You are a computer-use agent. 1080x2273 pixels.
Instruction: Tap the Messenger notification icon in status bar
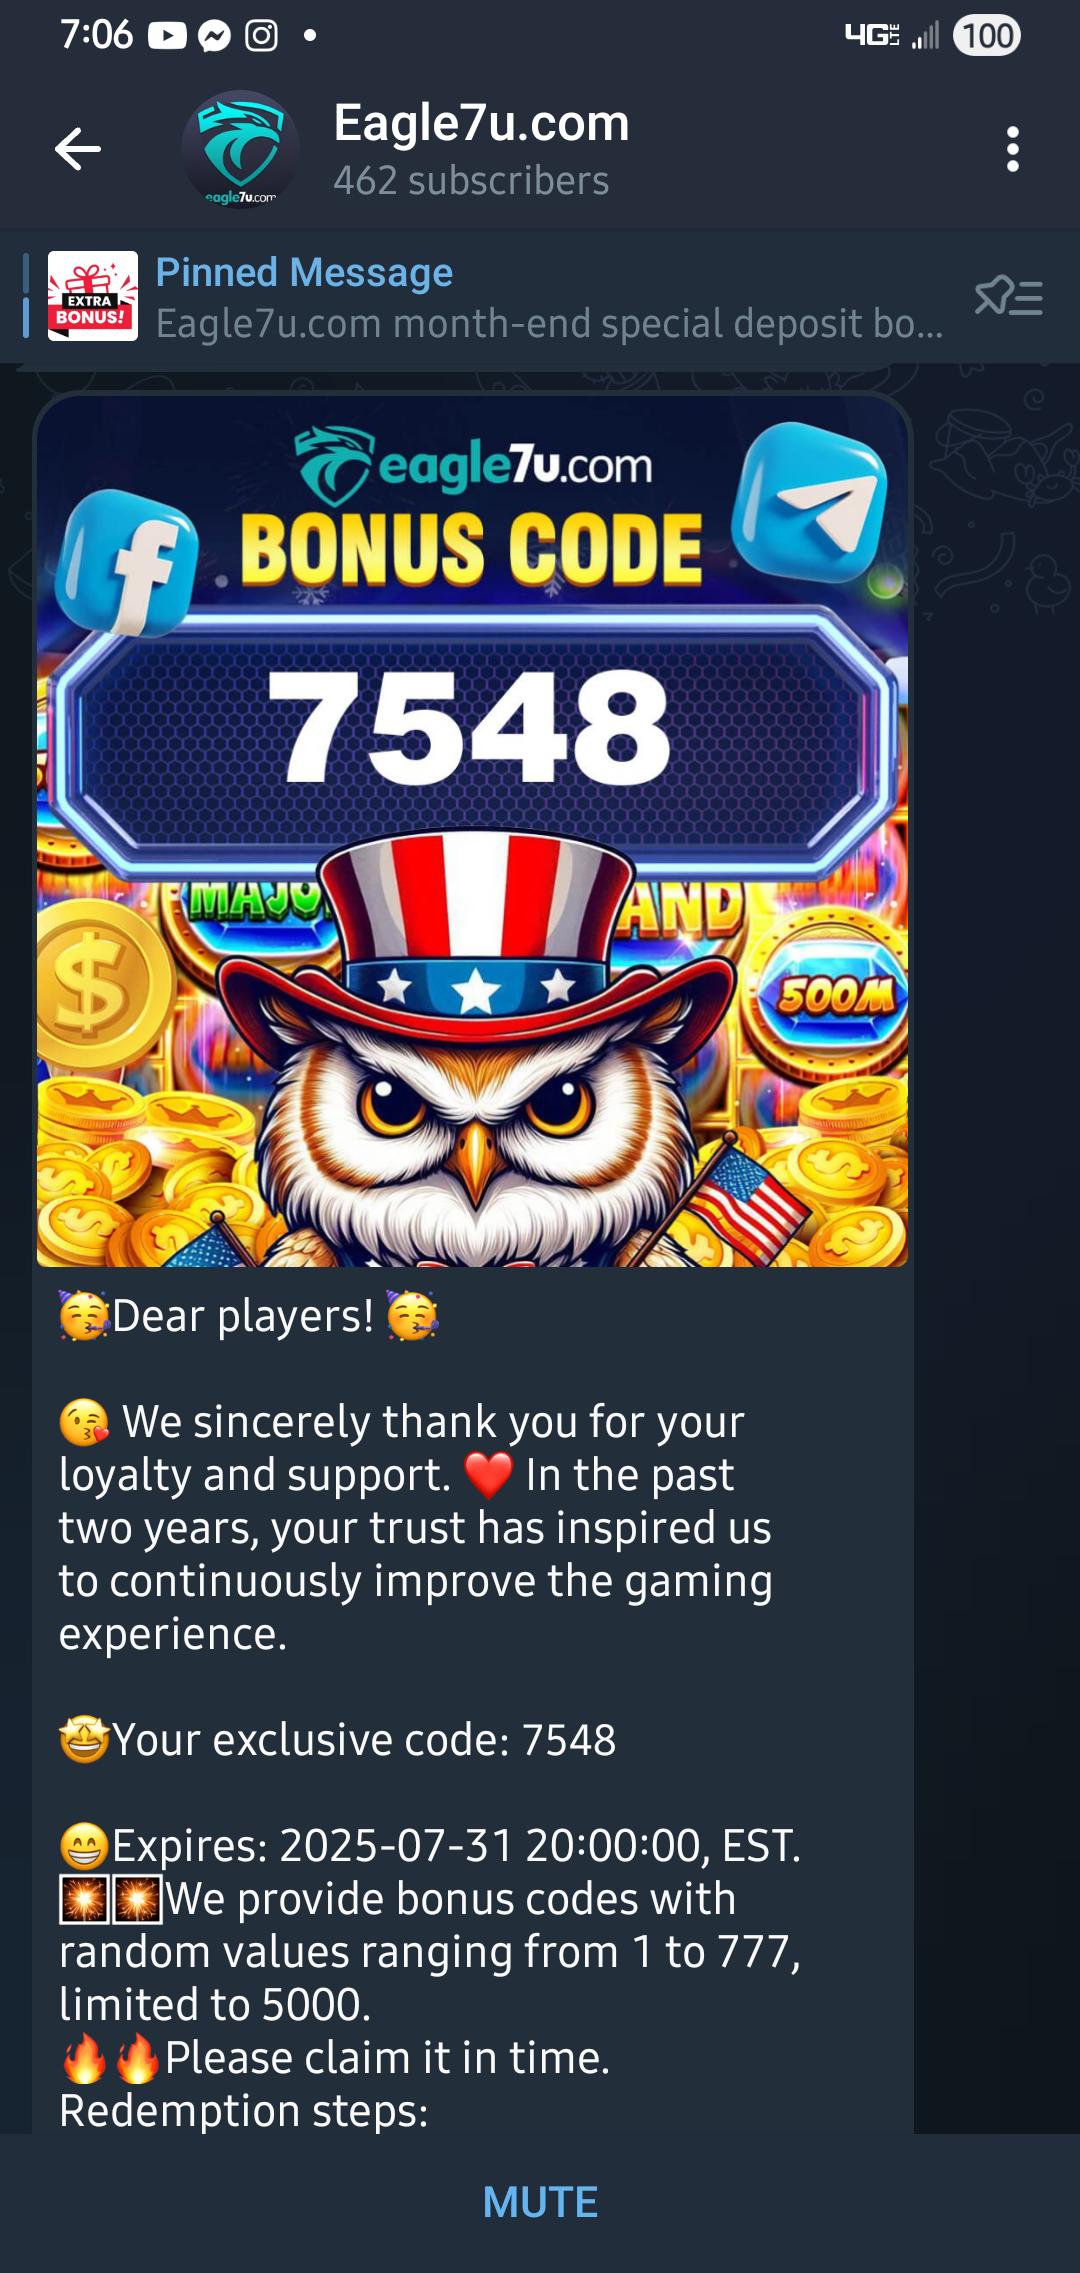(214, 37)
